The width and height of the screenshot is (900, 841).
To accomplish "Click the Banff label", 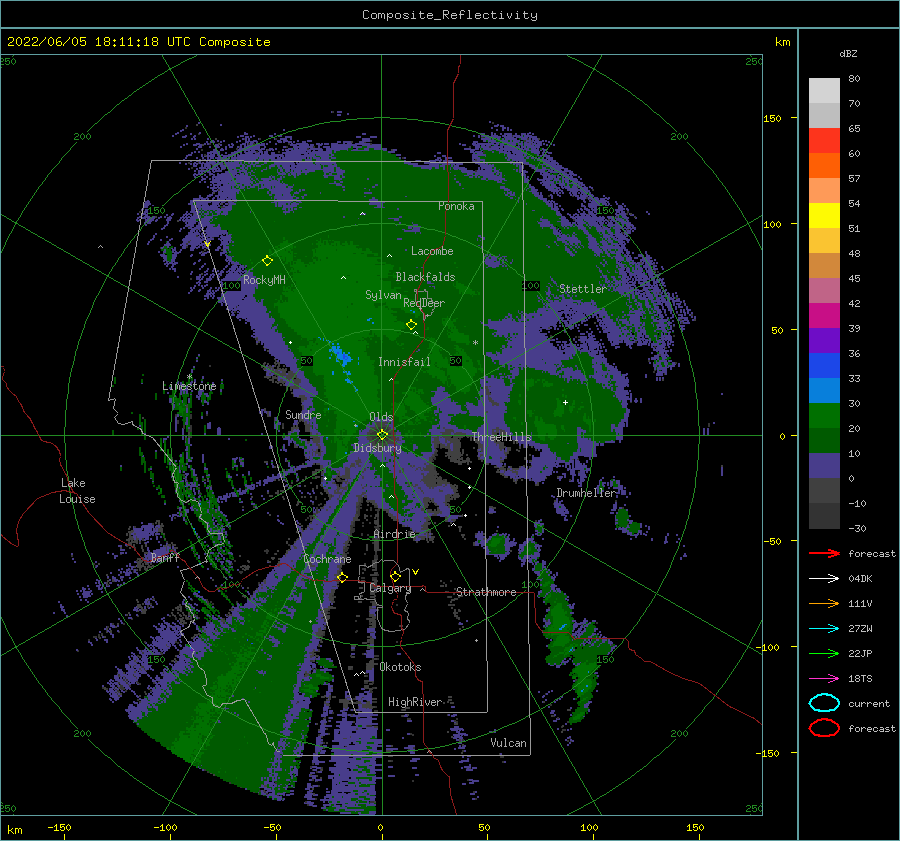I will pyautogui.click(x=165, y=557).
